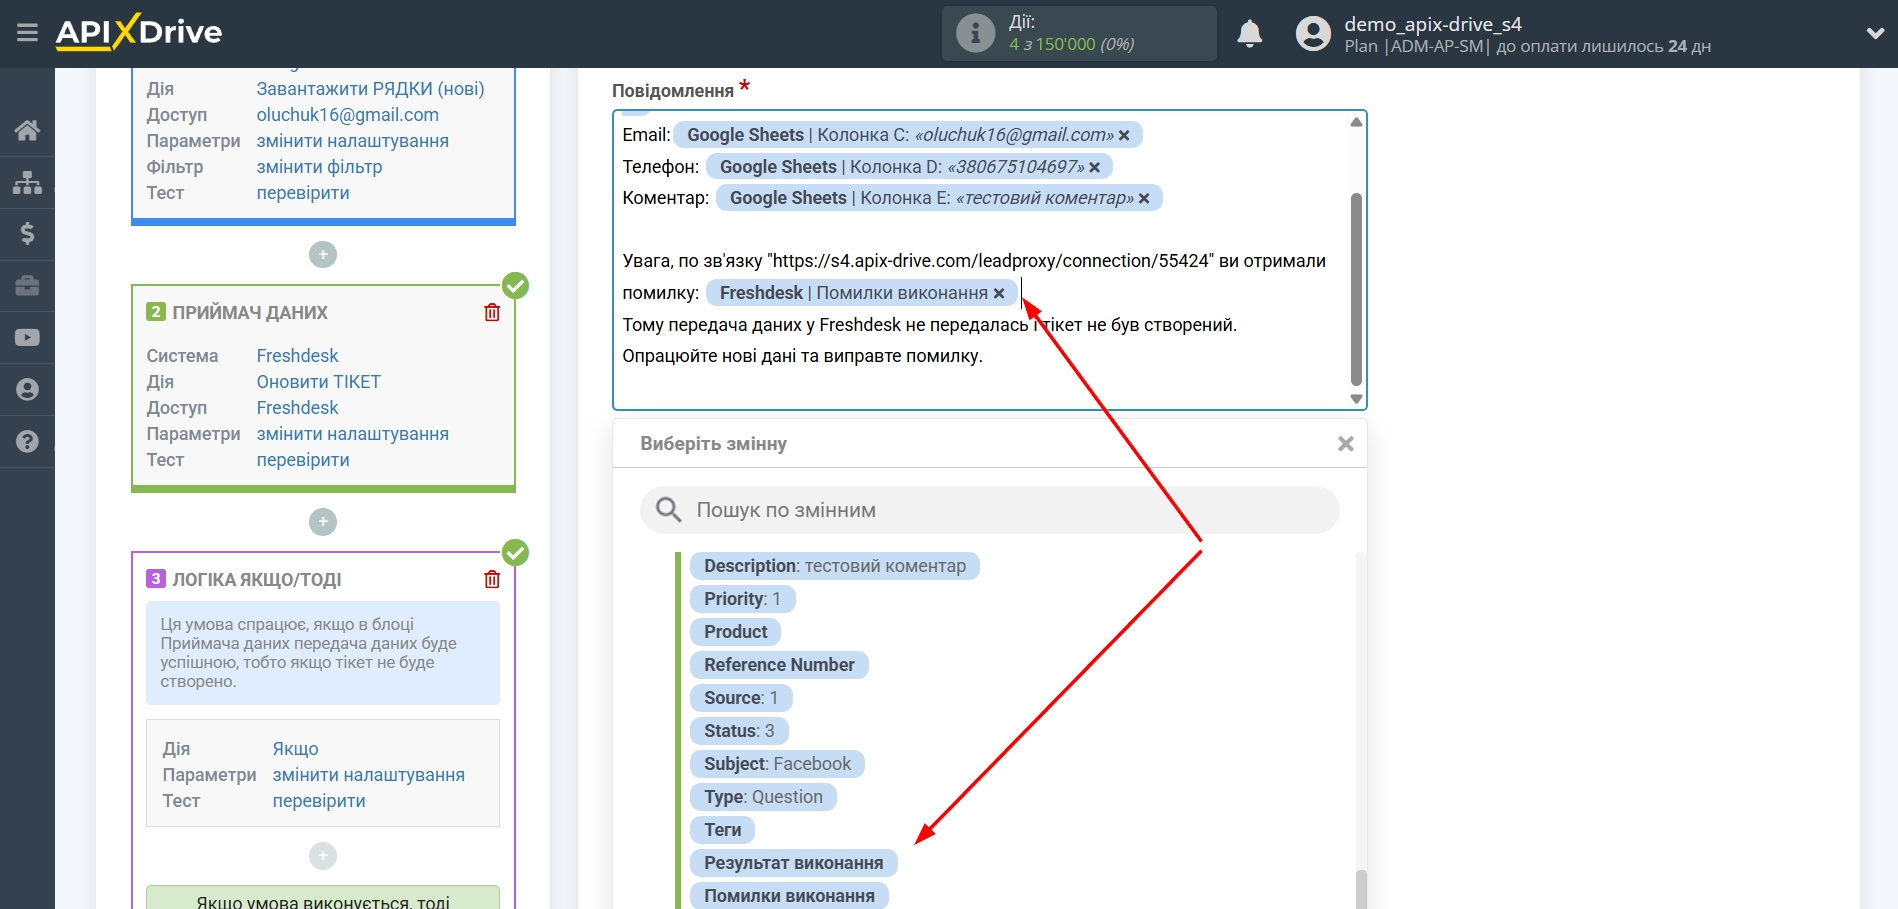Click the ПРИЙМАЧ ДАНИХ heading
This screenshot has width=1898, height=909.
click(250, 313)
